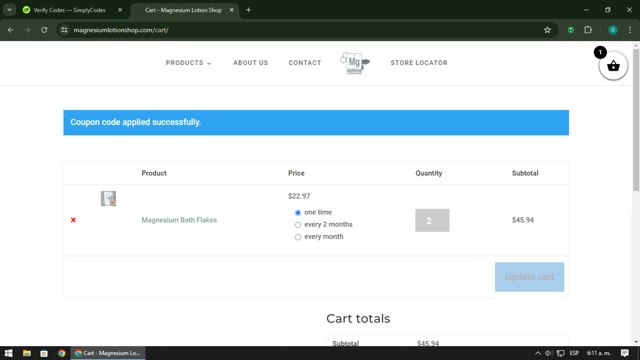This screenshot has height=360, width=640.
Task: Click the volume icon in system tray
Action: point(548,353)
